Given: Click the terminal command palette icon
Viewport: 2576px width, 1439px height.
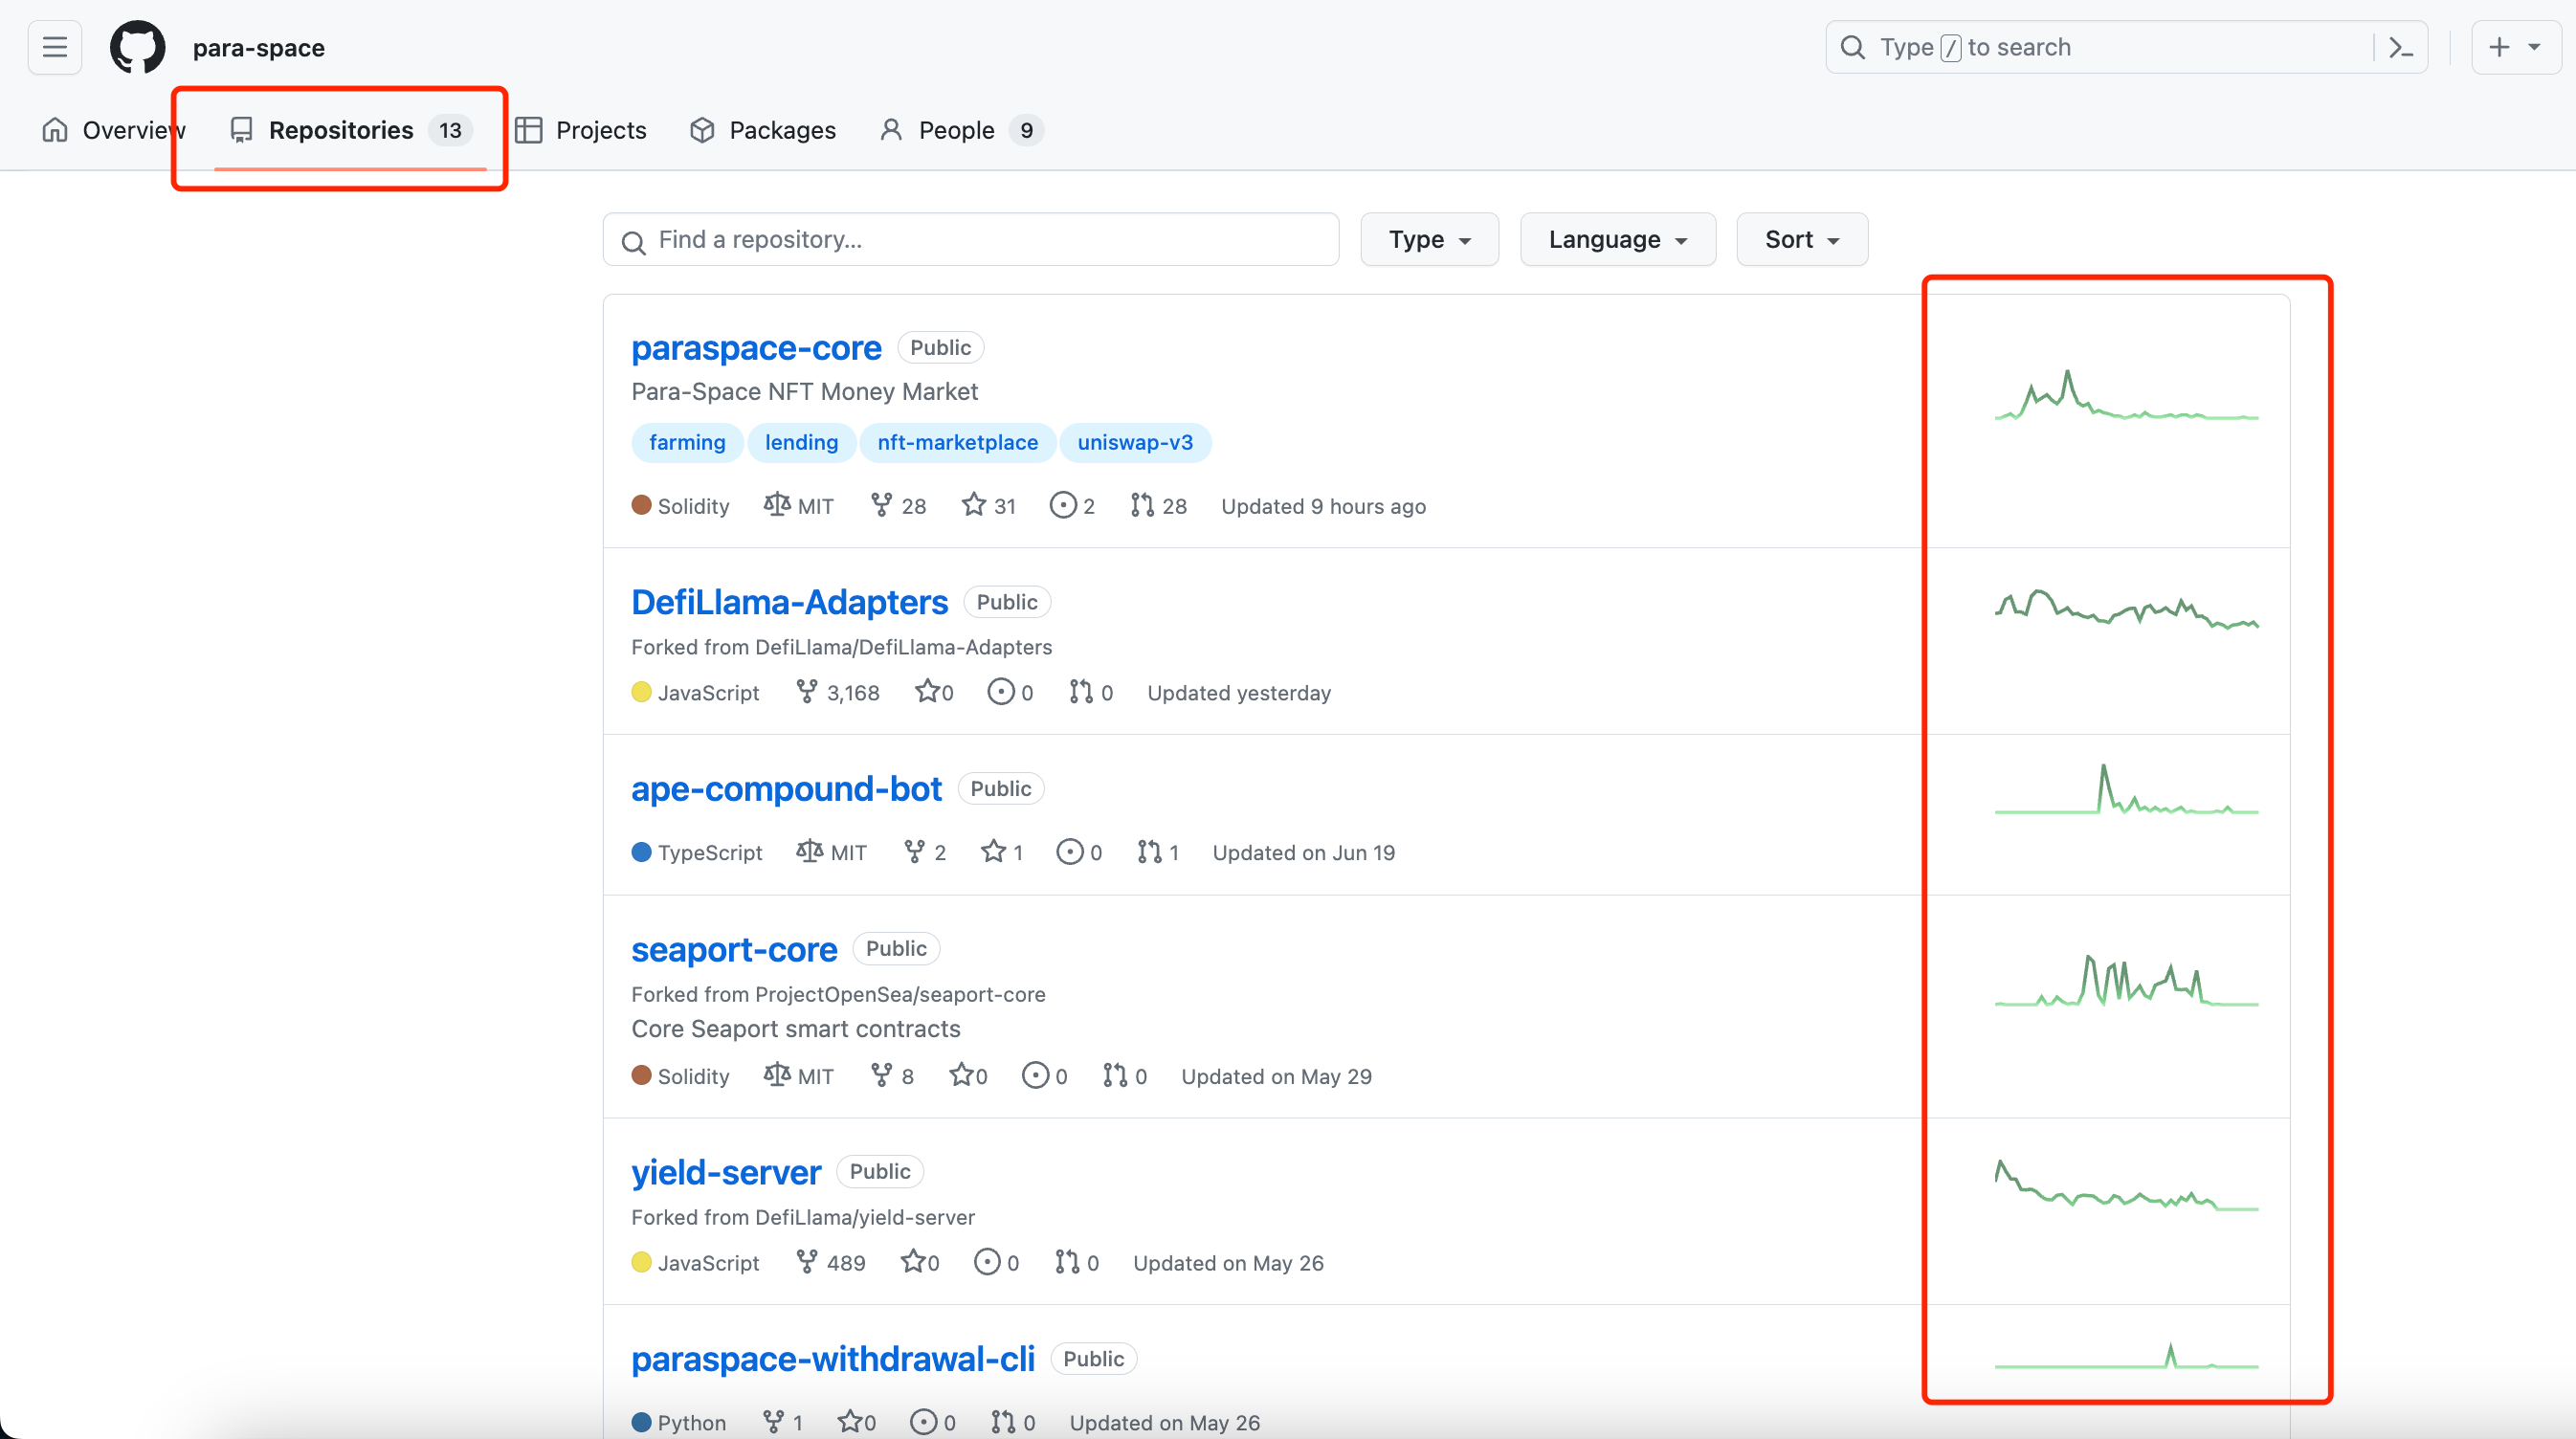Looking at the screenshot, I should coord(2403,48).
